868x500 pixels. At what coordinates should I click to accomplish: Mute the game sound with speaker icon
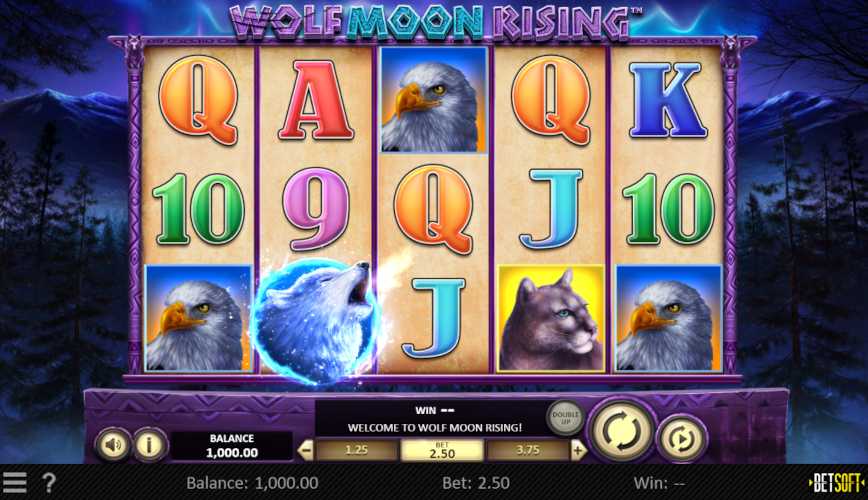click(113, 444)
